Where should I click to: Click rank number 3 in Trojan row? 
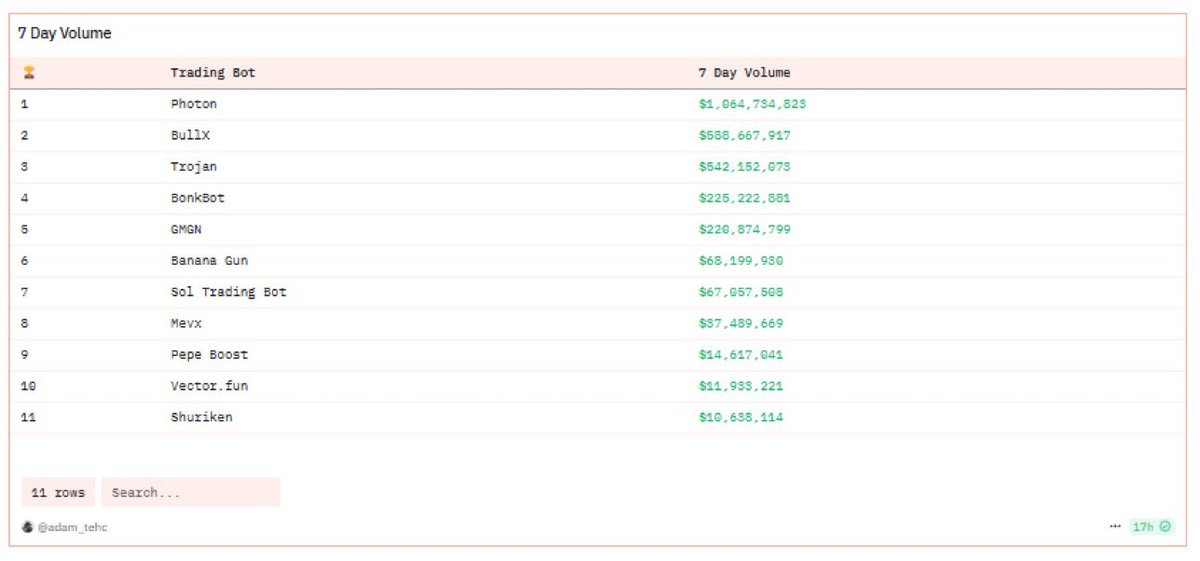[24, 166]
